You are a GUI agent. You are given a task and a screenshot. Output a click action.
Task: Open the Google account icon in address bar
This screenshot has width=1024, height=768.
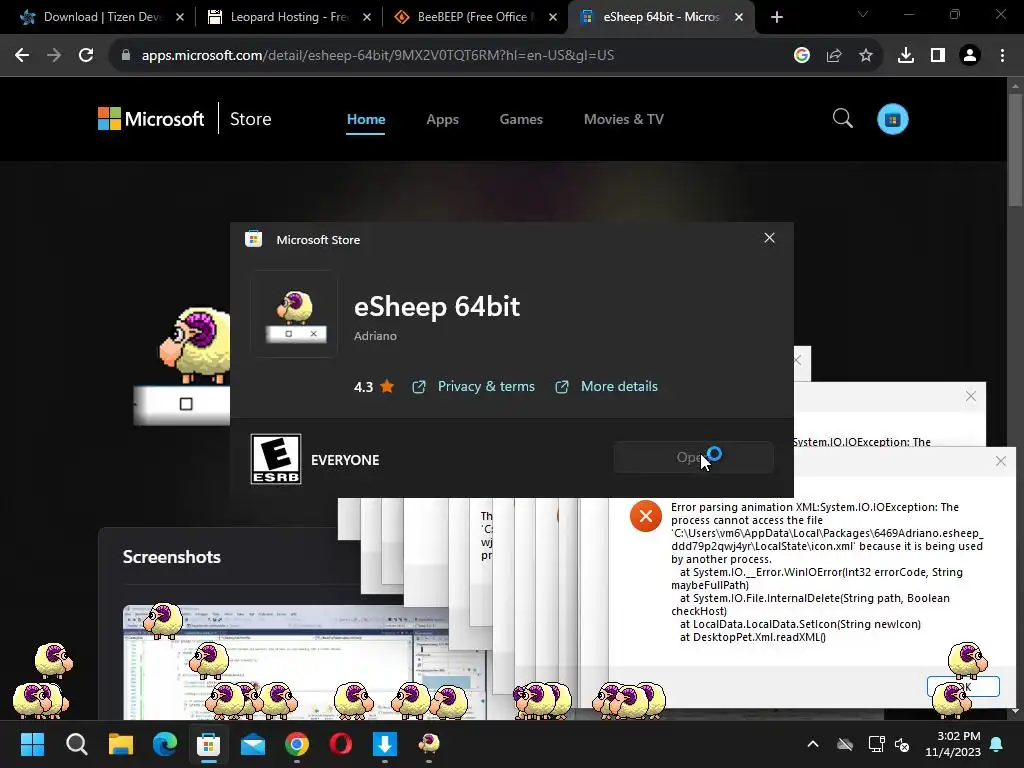point(802,56)
